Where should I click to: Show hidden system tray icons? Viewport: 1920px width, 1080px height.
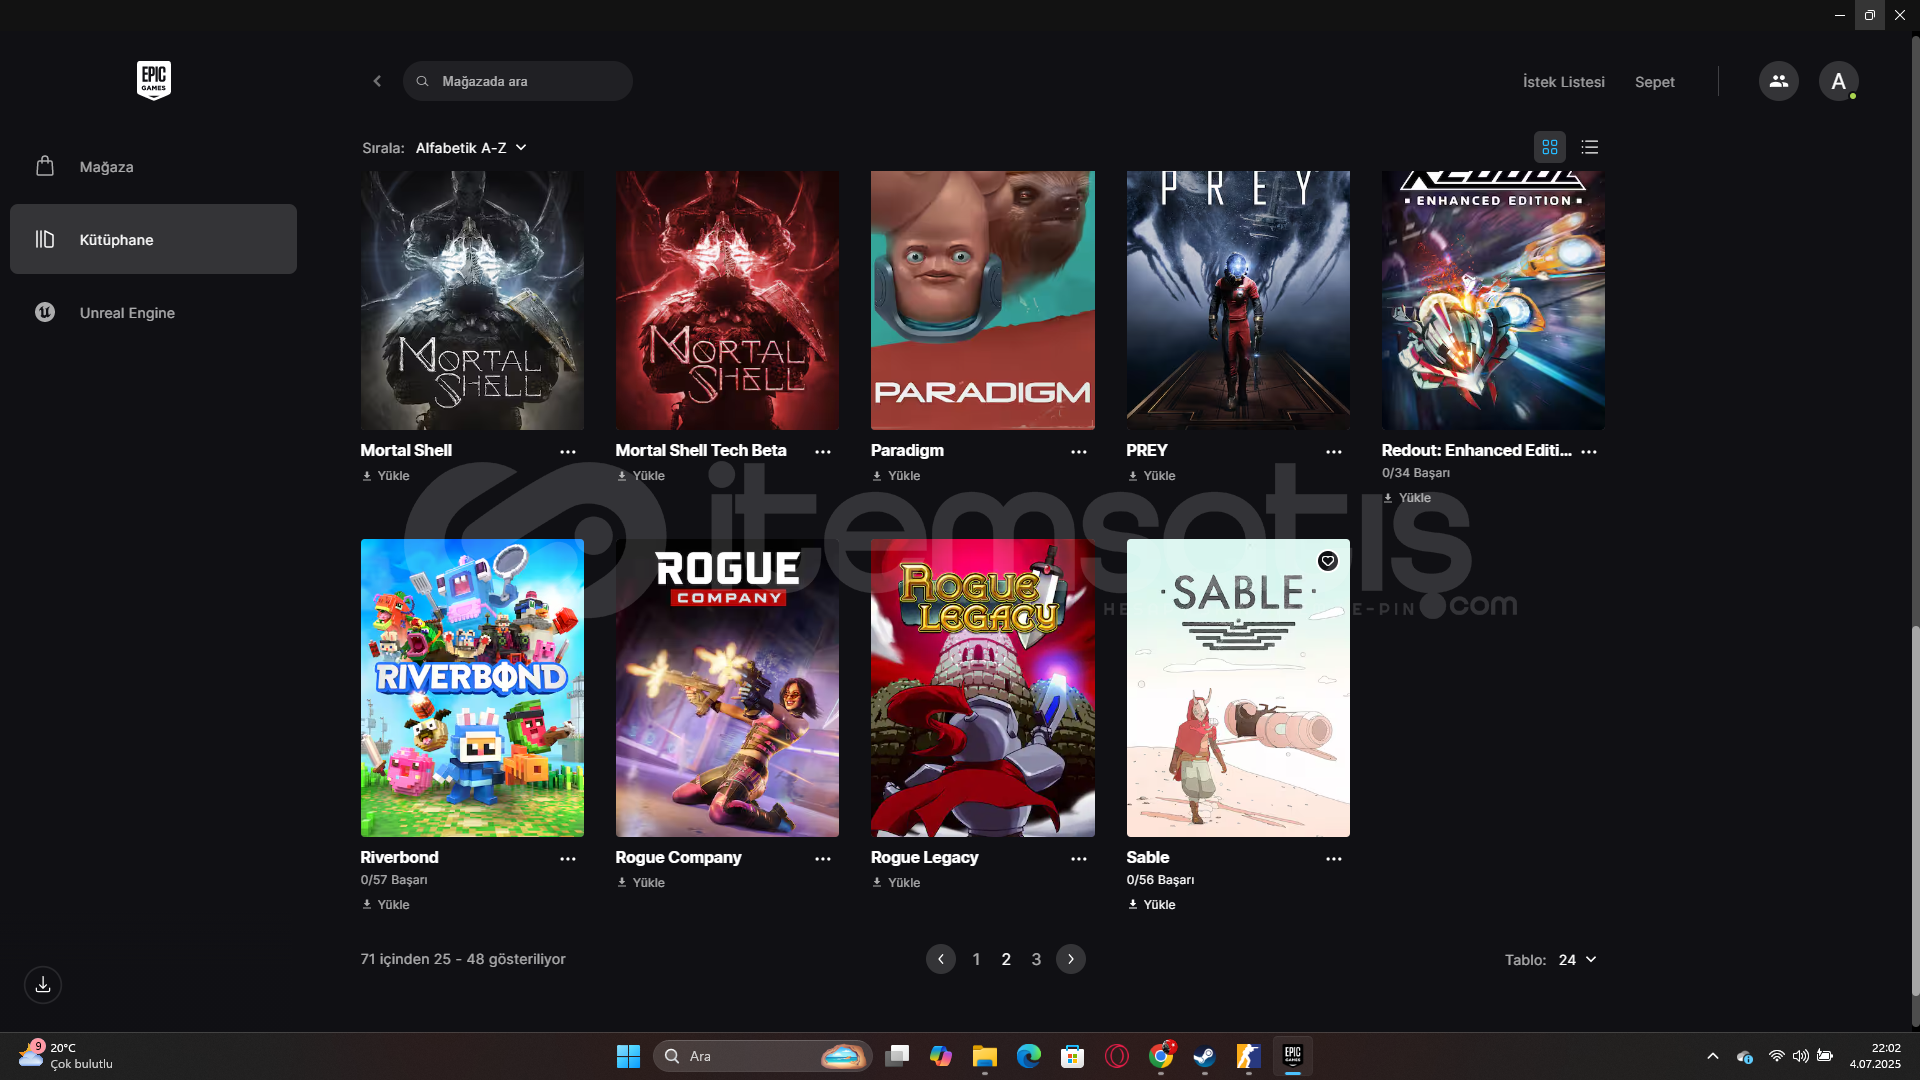pyautogui.click(x=1712, y=1056)
